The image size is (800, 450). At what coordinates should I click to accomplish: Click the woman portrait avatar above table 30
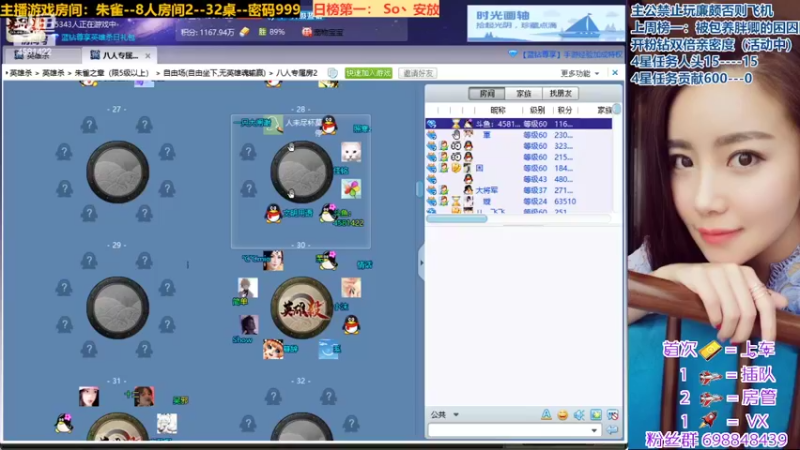pyautogui.click(x=273, y=261)
